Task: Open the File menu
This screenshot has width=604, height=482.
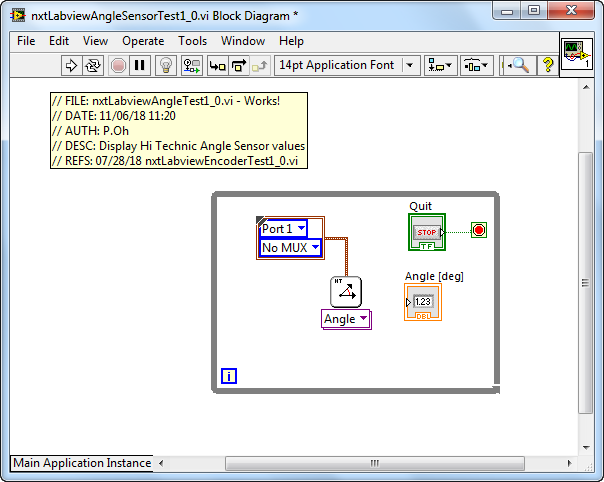Action: coord(26,41)
